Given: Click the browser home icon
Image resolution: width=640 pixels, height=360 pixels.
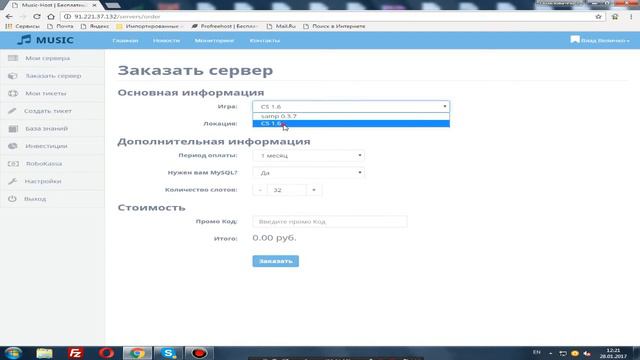Looking at the screenshot, I should tap(51, 17).
